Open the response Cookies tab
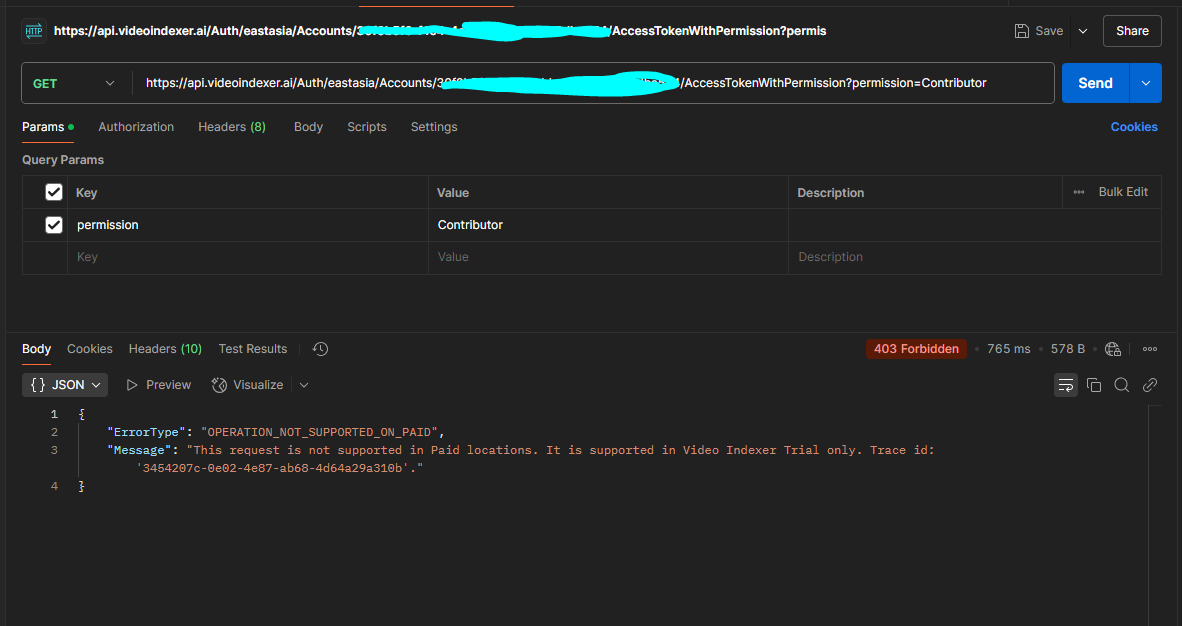 [90, 348]
